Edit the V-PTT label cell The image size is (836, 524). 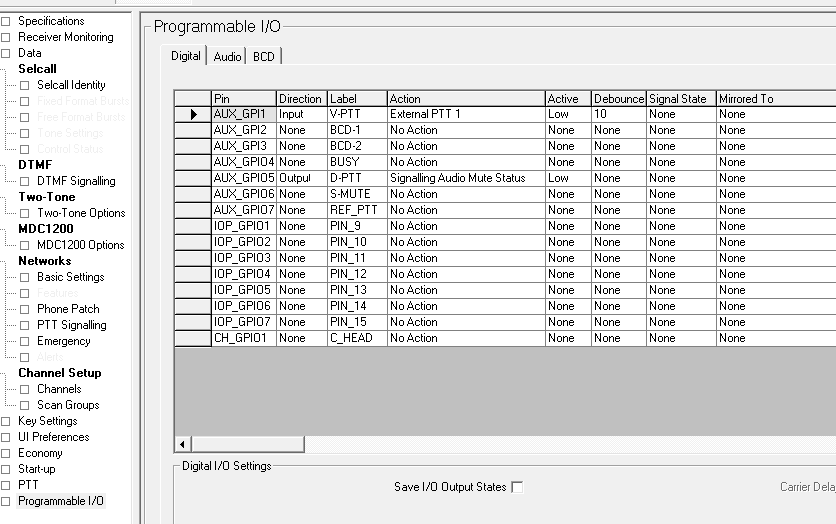(x=356, y=114)
